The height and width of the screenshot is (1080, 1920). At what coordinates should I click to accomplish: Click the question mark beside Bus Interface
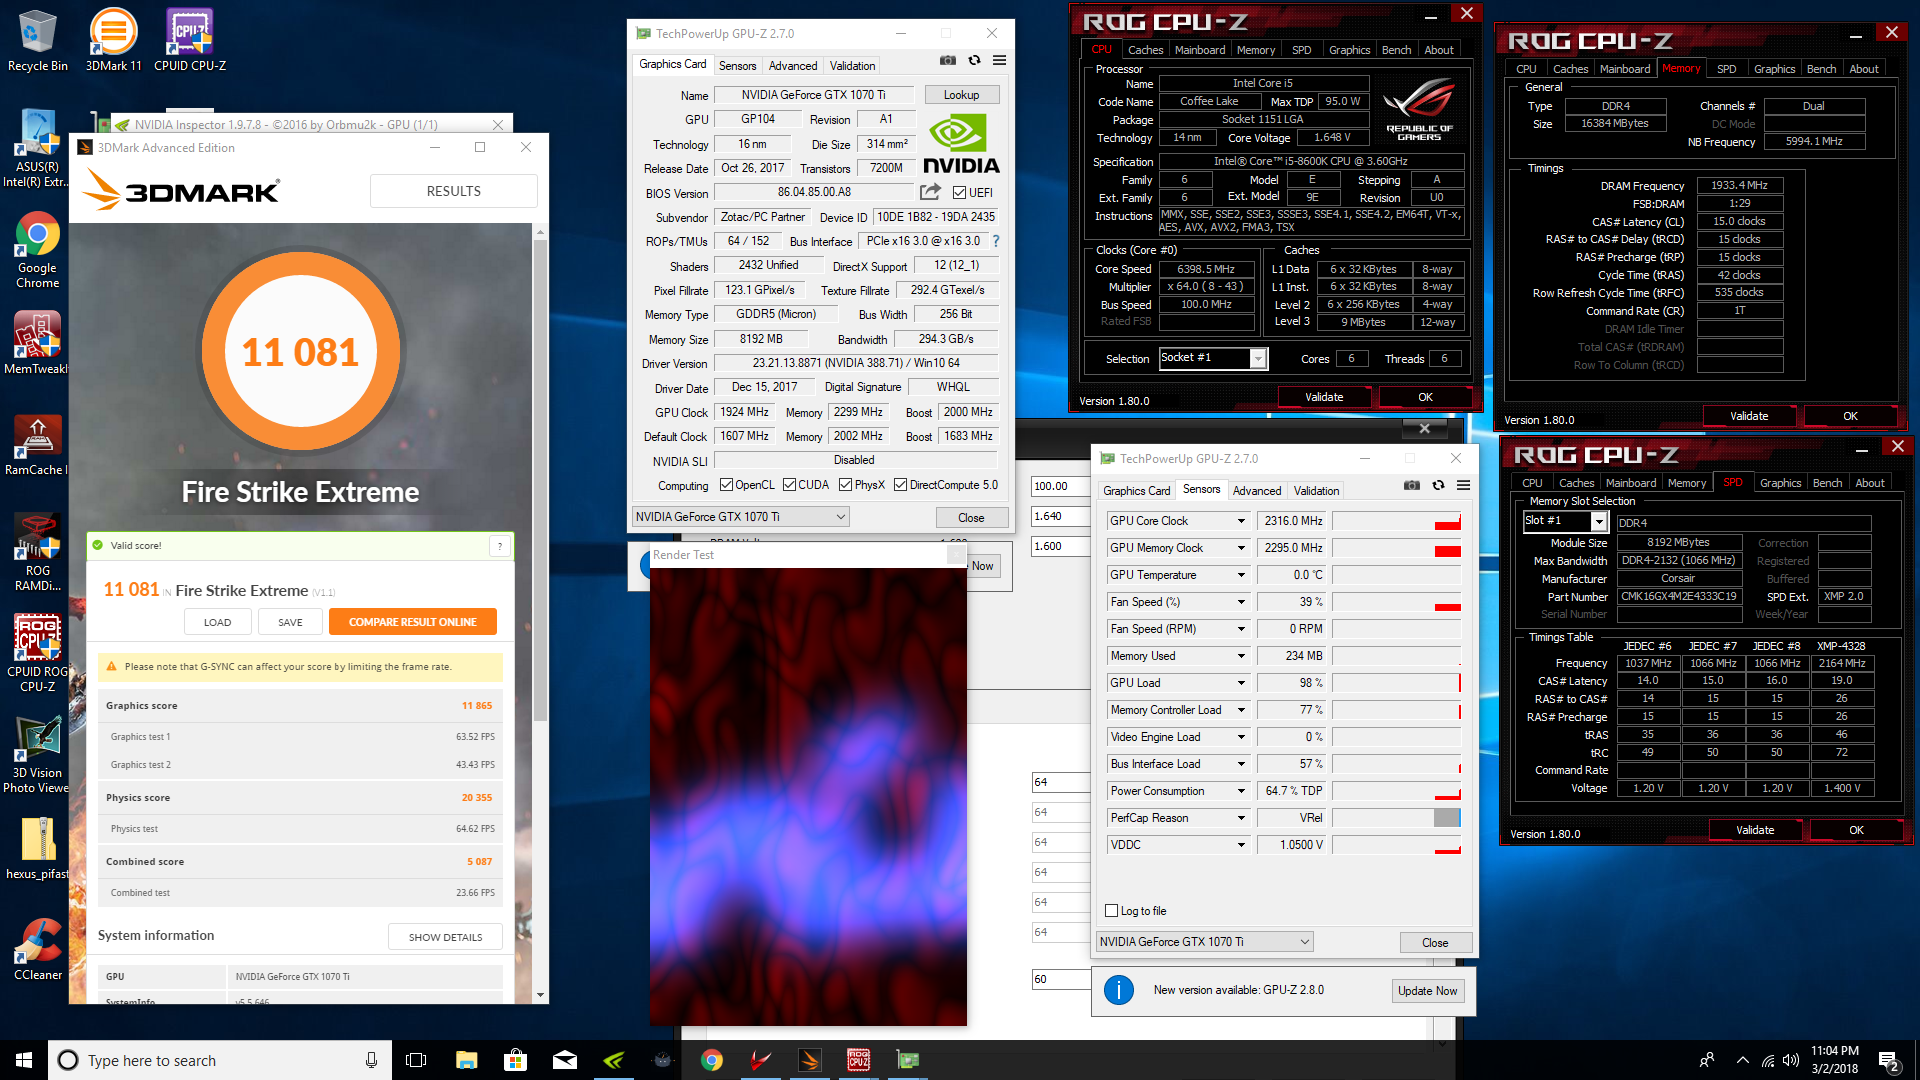coord(995,241)
